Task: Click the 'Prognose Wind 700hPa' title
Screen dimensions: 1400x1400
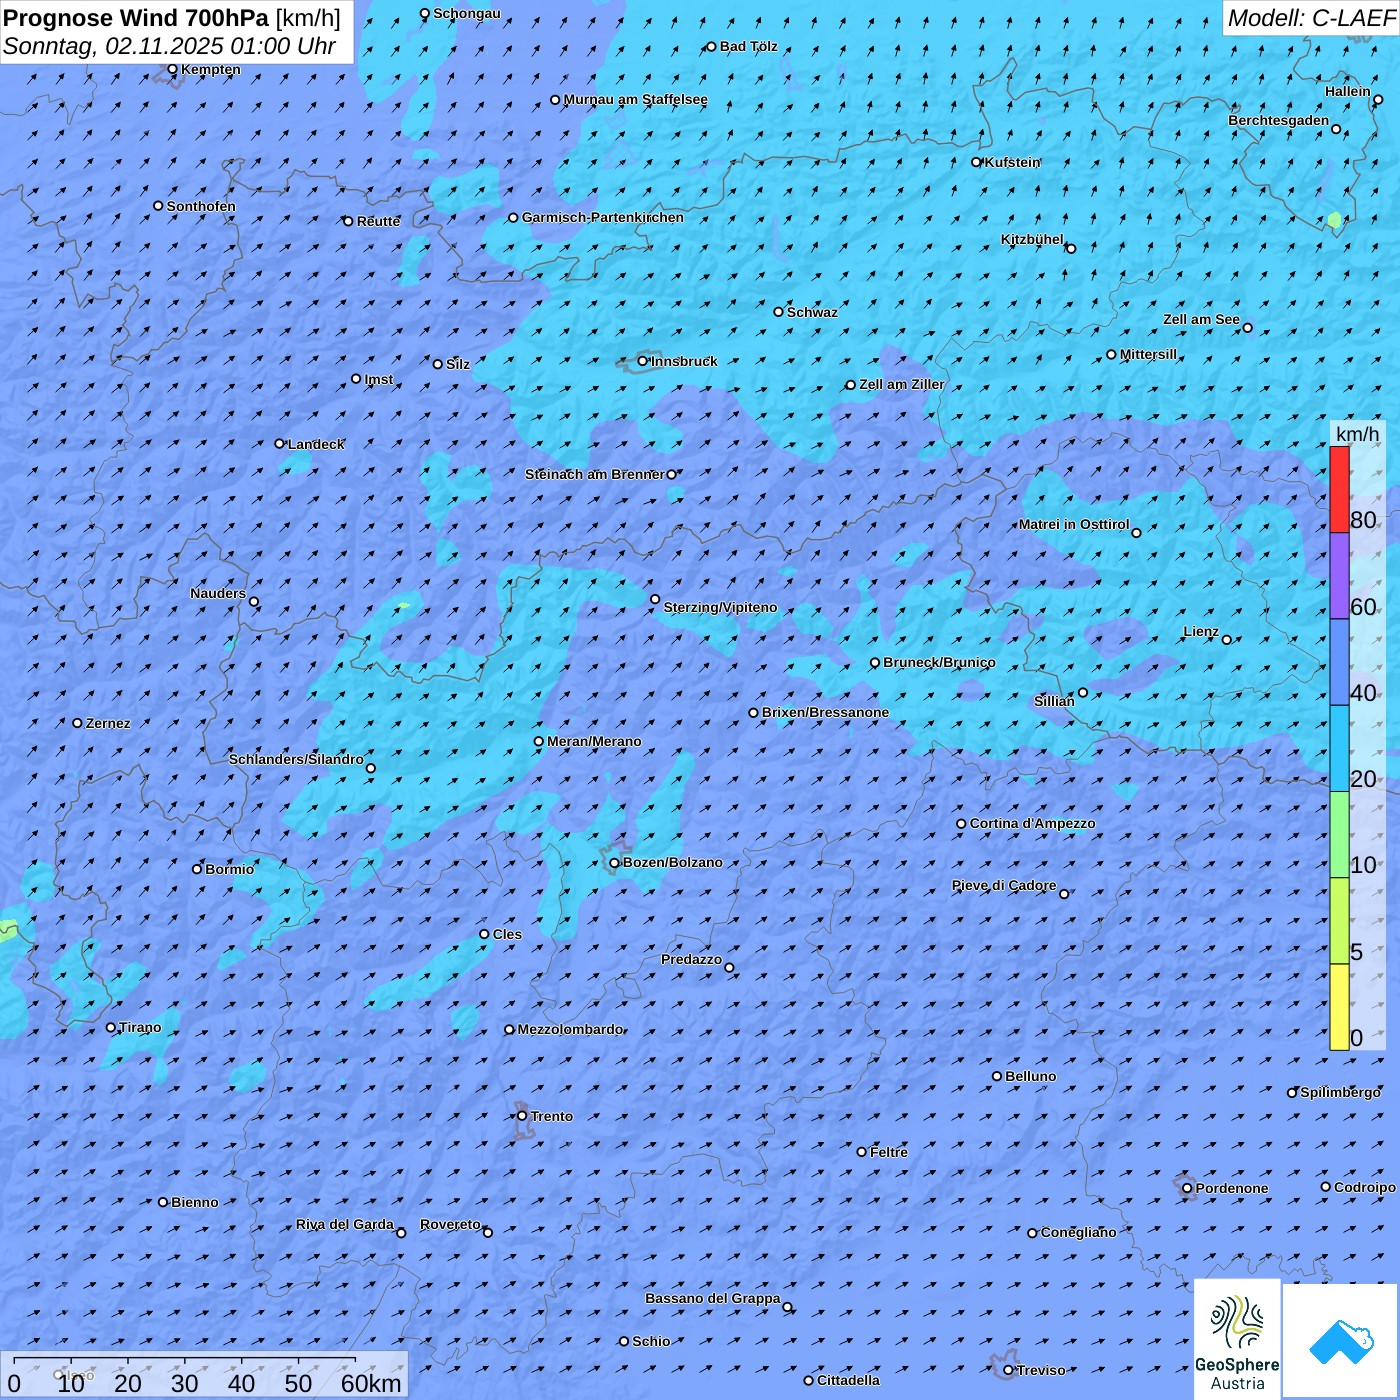Action: pyautogui.click(x=136, y=18)
